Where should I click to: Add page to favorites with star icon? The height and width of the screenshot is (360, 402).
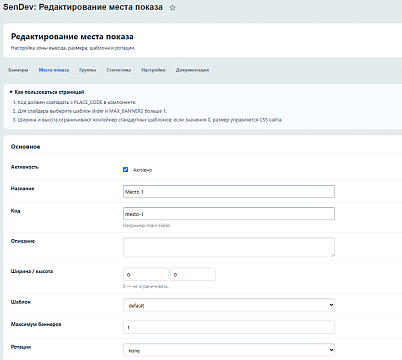172,8
